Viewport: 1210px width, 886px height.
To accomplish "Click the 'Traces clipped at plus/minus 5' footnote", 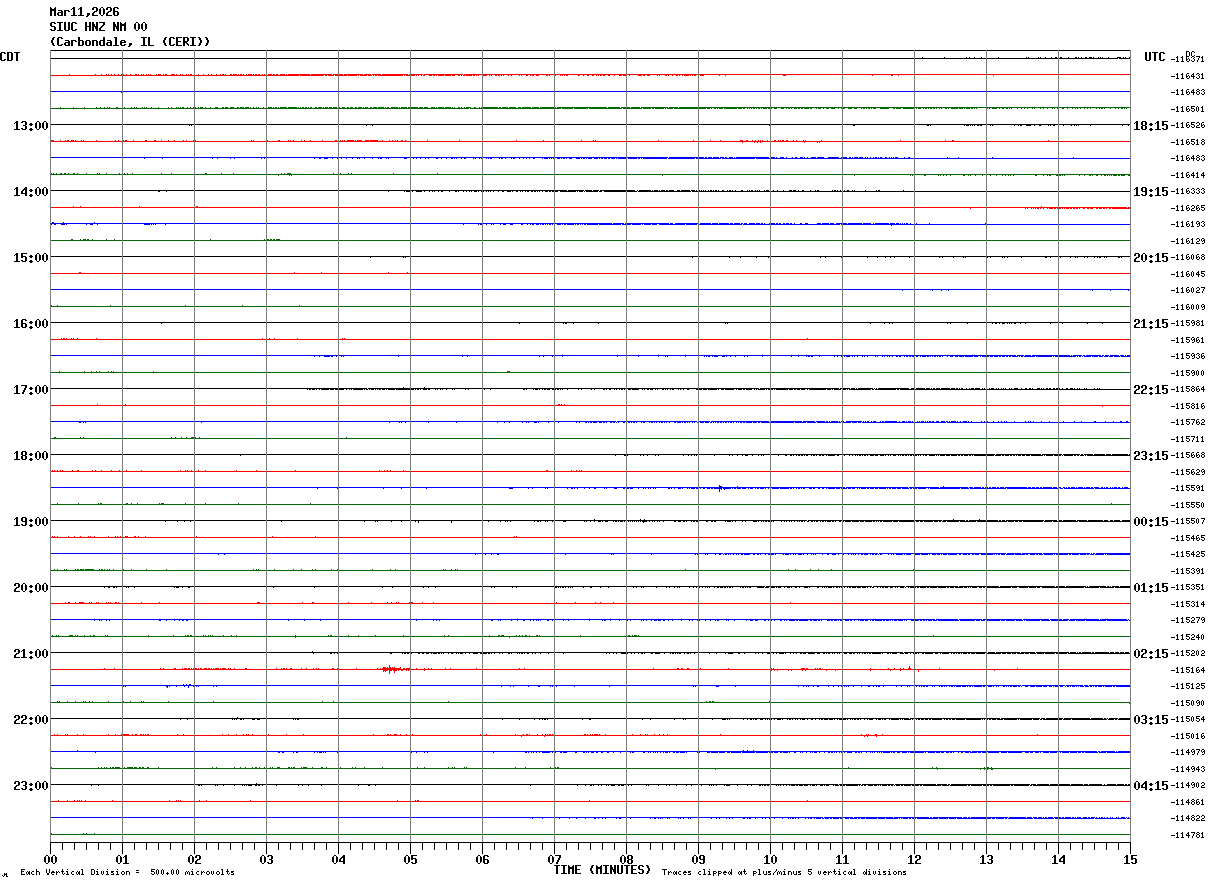I will coord(784,872).
